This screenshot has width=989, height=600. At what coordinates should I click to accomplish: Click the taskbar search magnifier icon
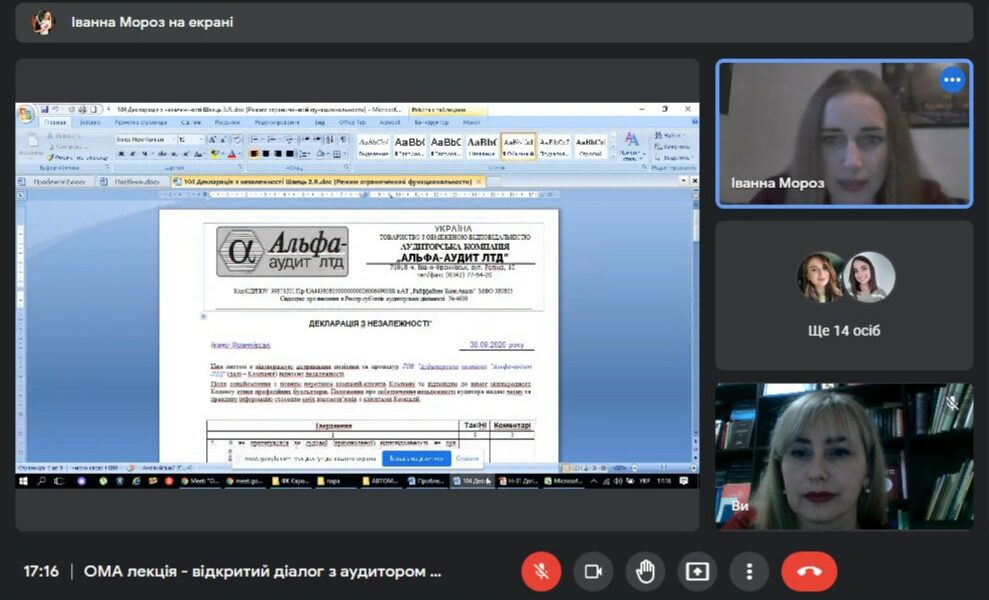[x=41, y=481]
